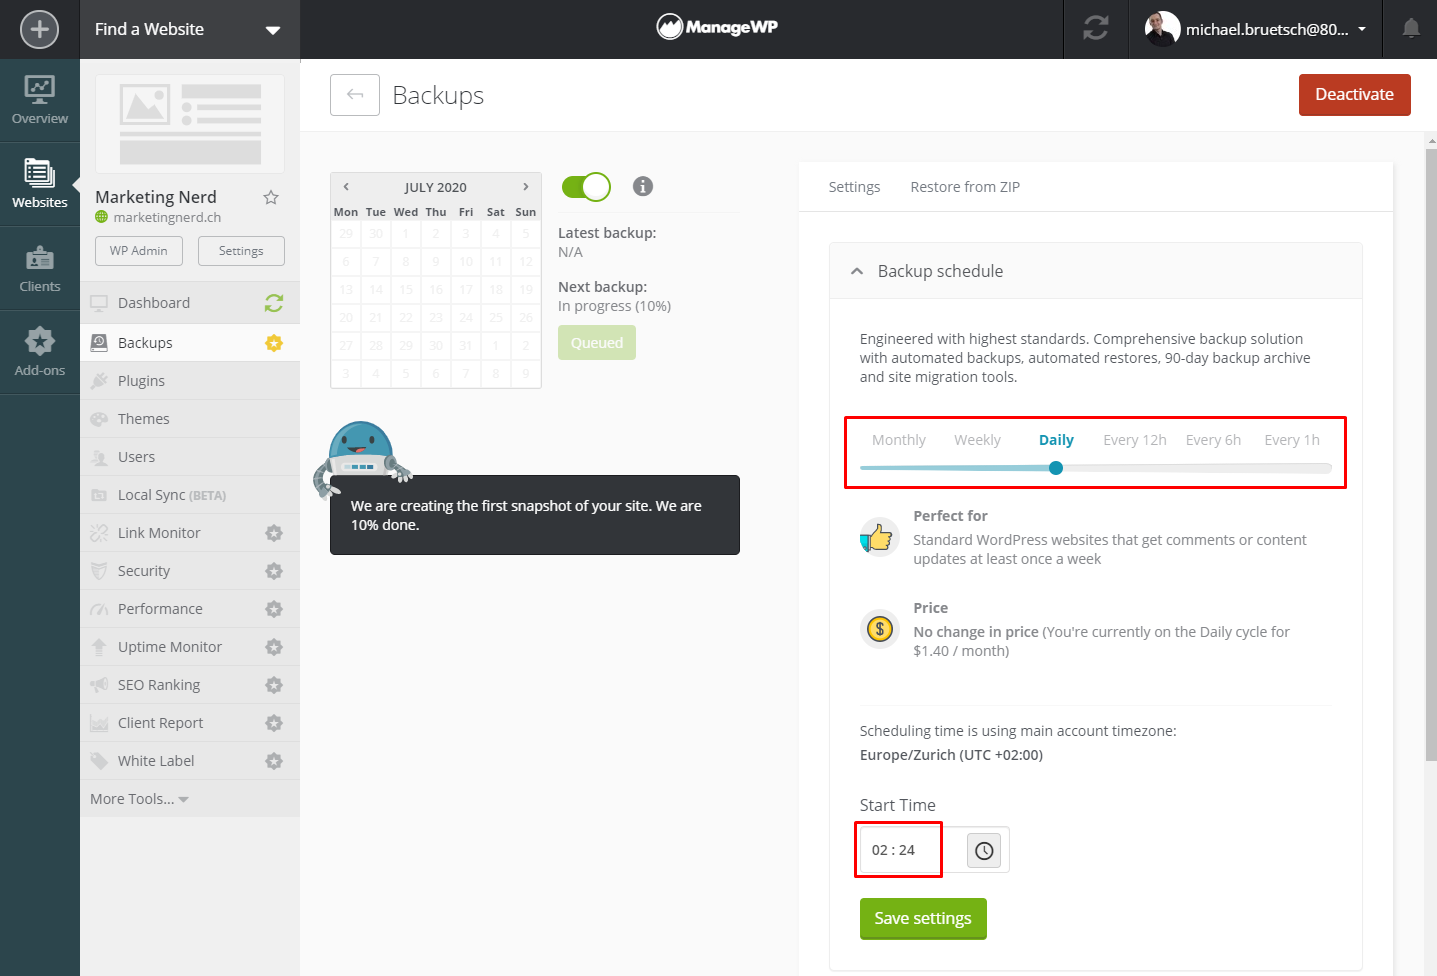This screenshot has width=1437, height=976.
Task: Open the marketingnerd.ch link
Action: 167,217
